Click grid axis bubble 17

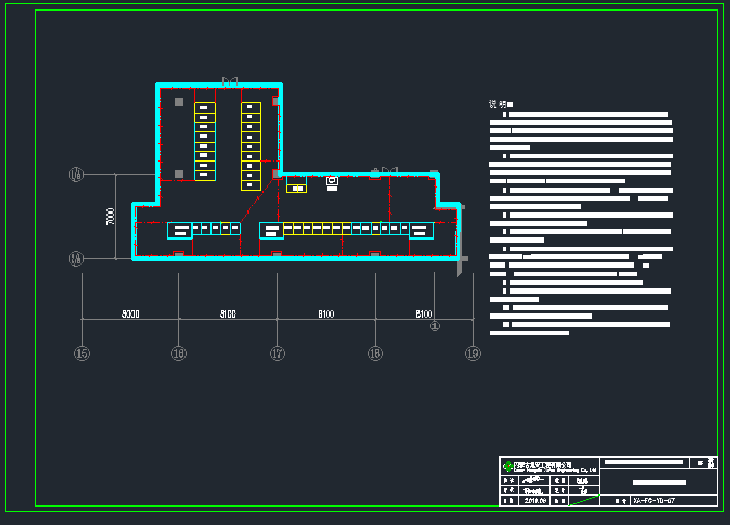pos(277,353)
